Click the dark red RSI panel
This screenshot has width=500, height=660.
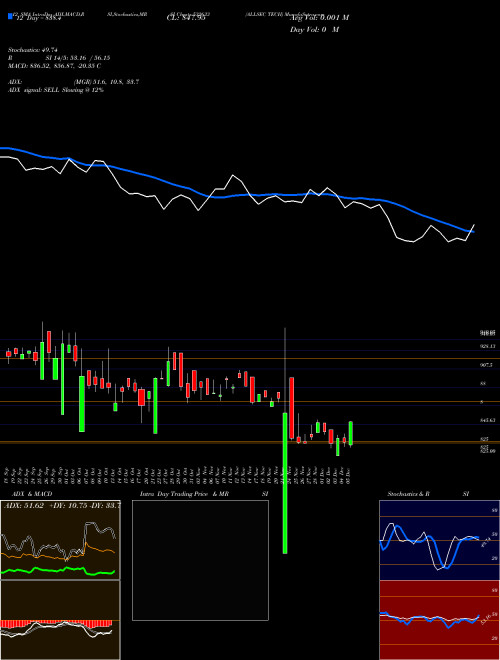[x=439, y=620]
